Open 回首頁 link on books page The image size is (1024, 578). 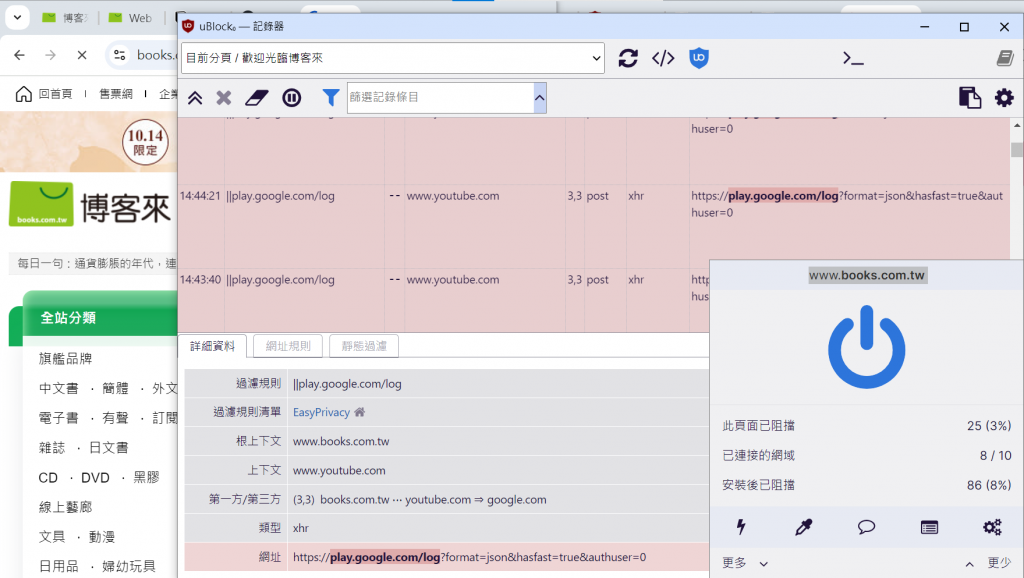tap(44, 94)
